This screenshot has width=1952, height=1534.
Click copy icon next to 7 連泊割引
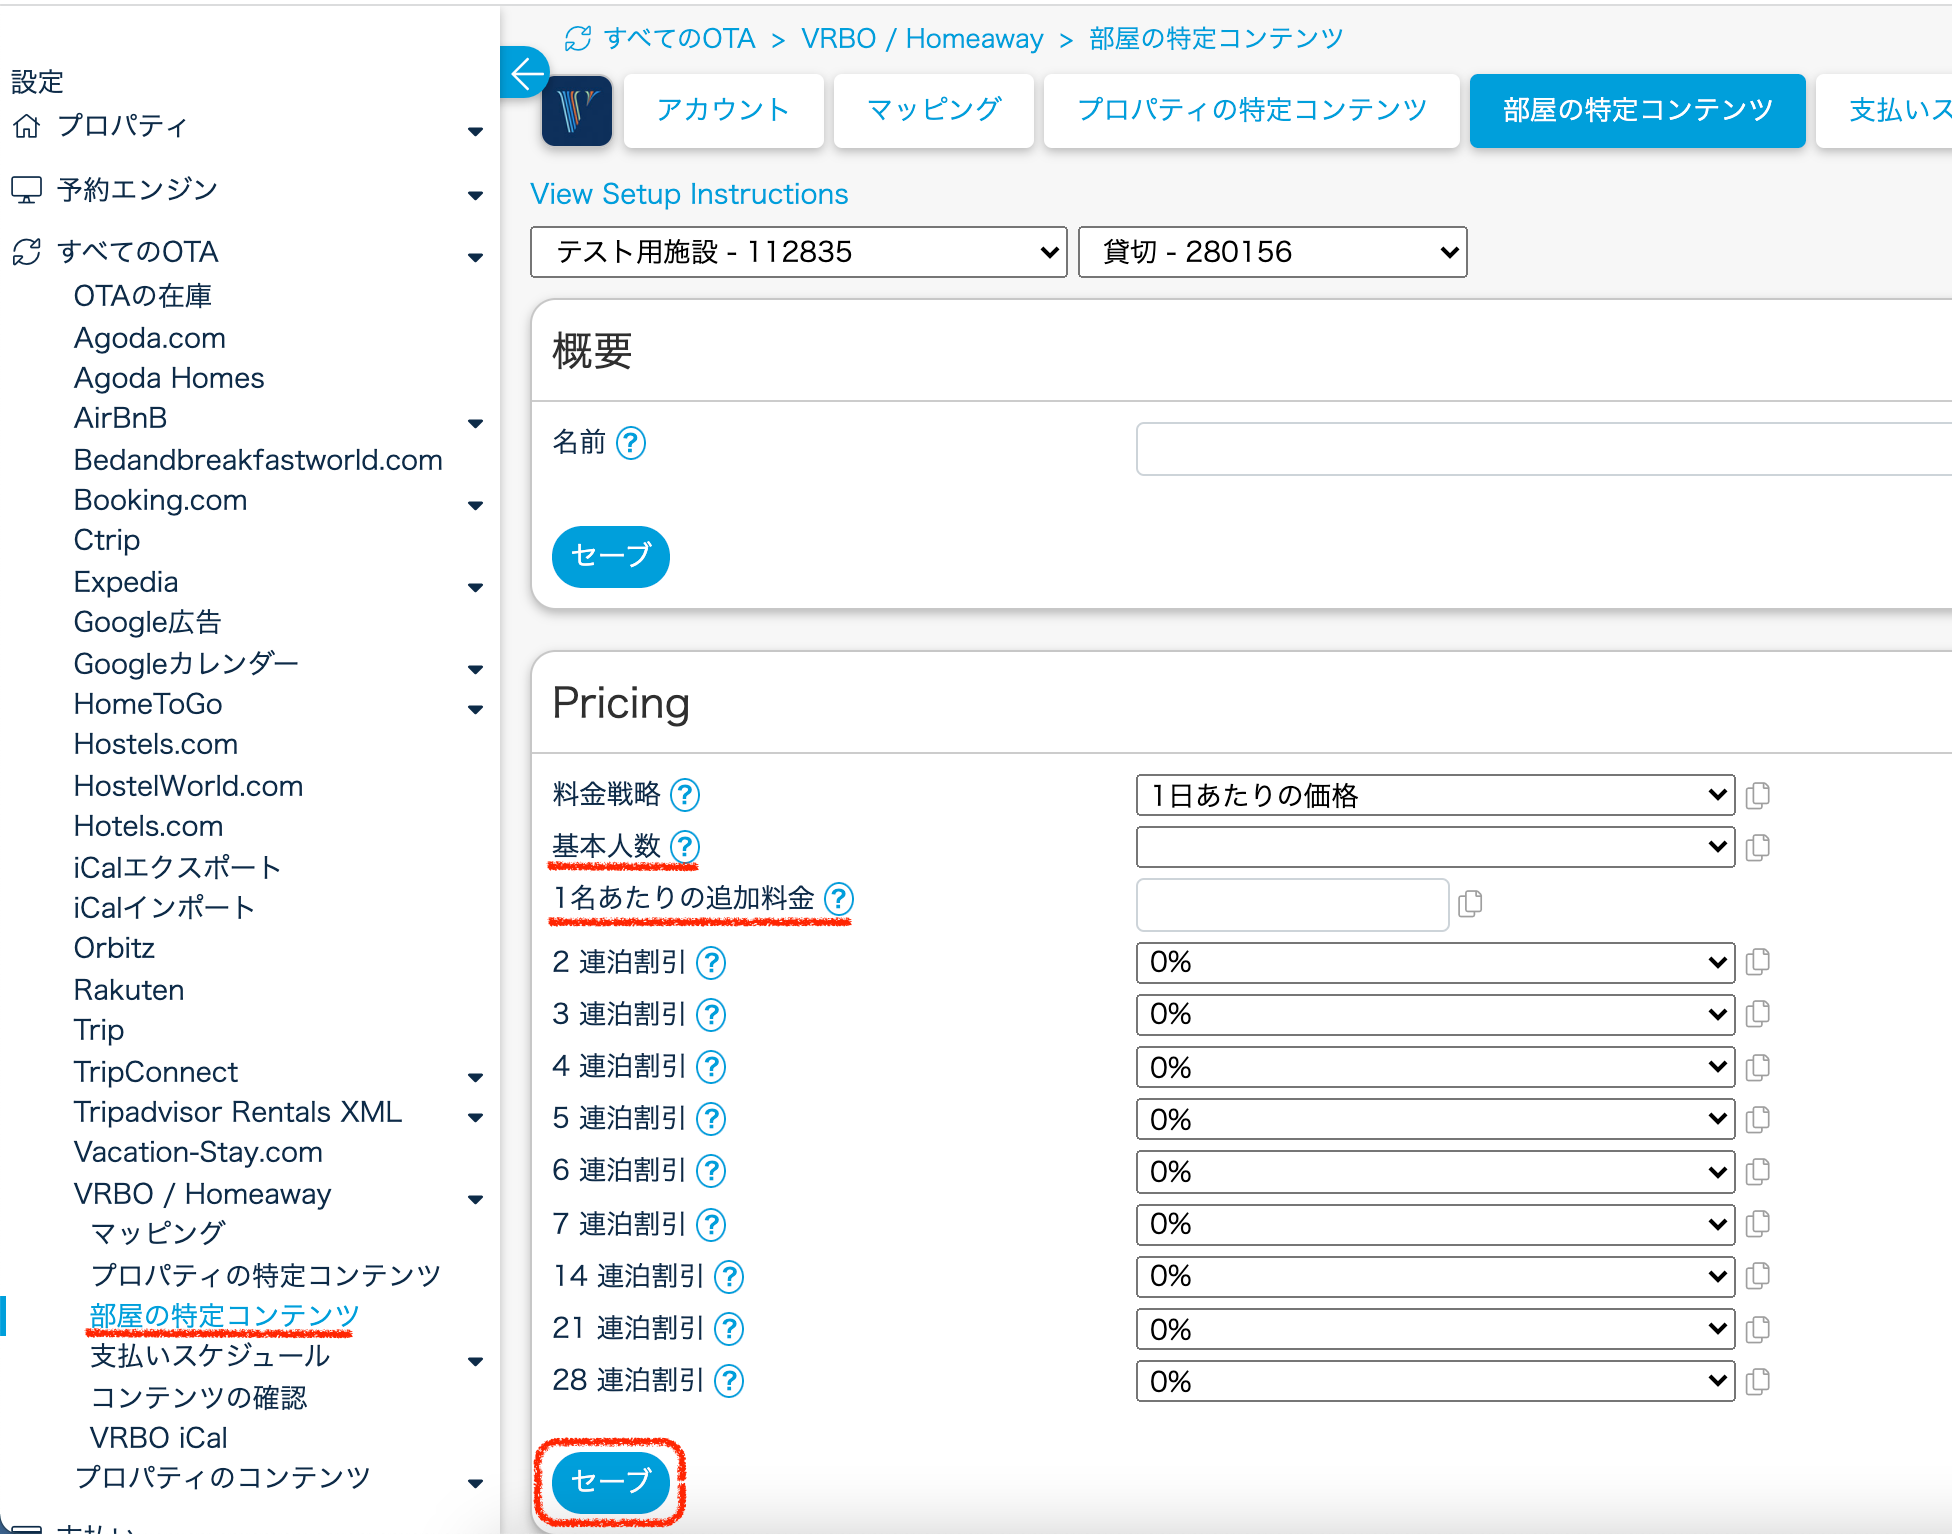pos(1757,1224)
